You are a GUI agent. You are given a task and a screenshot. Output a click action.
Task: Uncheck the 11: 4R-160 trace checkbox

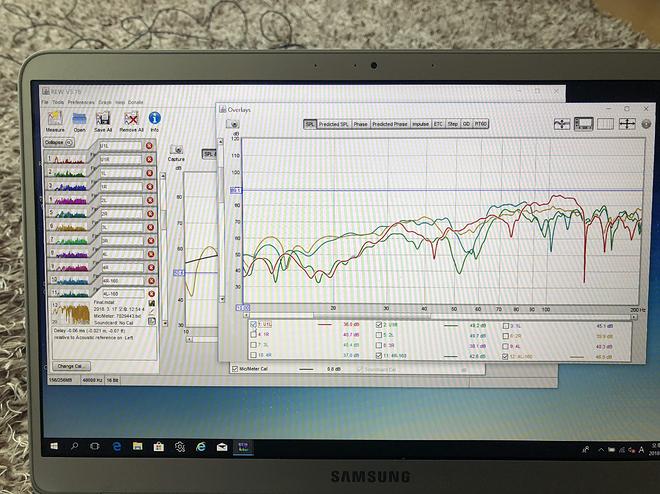point(378,356)
